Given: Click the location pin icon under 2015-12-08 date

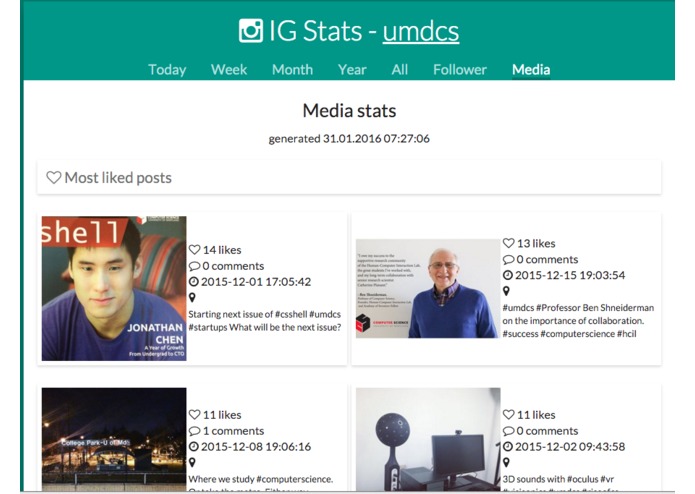Looking at the screenshot, I should 192,462.
